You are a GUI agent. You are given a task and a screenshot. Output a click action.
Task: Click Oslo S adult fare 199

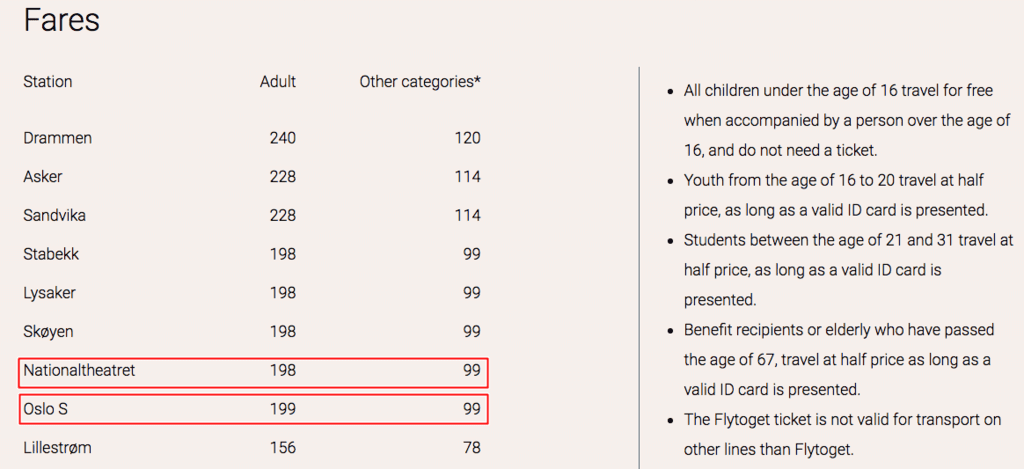pyautogui.click(x=283, y=410)
